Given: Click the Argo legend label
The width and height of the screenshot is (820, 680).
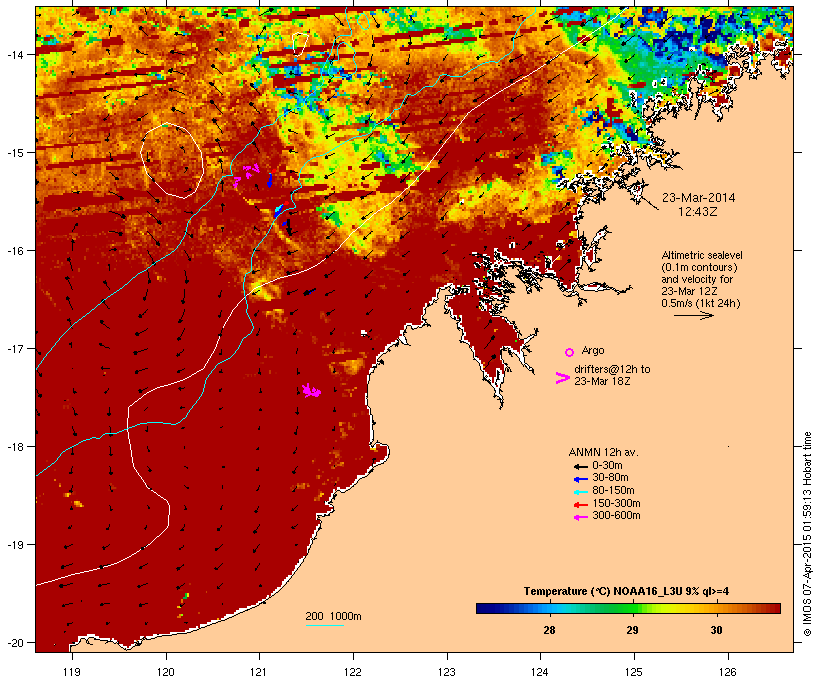Looking at the screenshot, I should (x=593, y=350).
